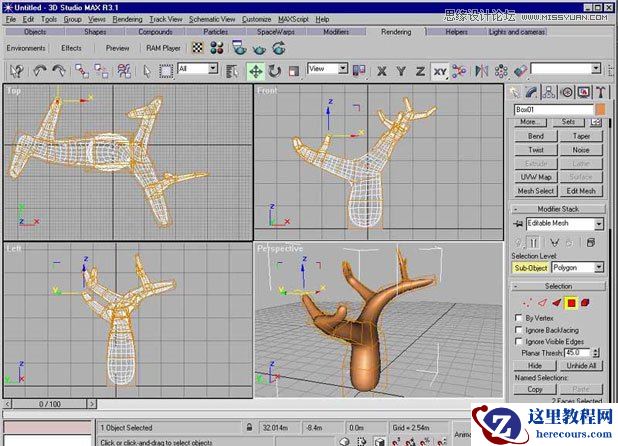Toggle the yellow Sub-Object button

tap(531, 268)
